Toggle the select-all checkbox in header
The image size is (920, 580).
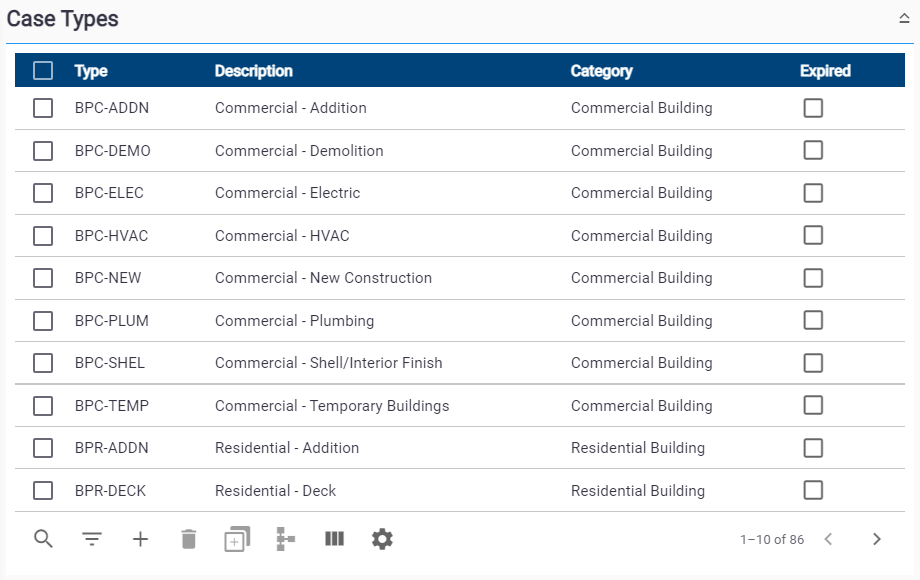[x=43, y=71]
